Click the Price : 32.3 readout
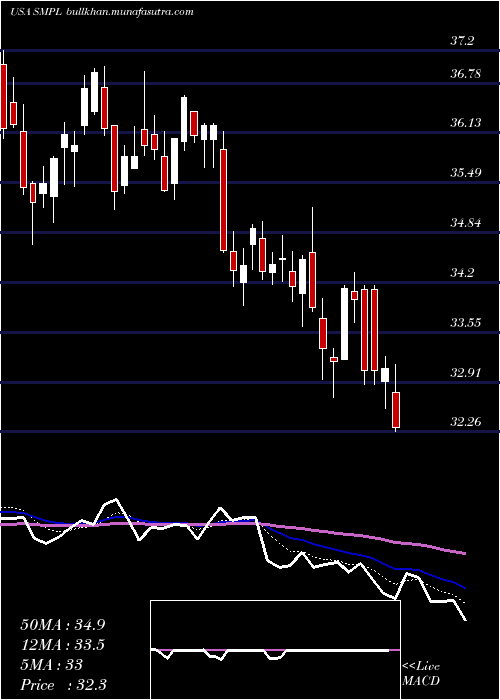Image resolution: width=500 pixels, height=700 pixels. point(63,685)
